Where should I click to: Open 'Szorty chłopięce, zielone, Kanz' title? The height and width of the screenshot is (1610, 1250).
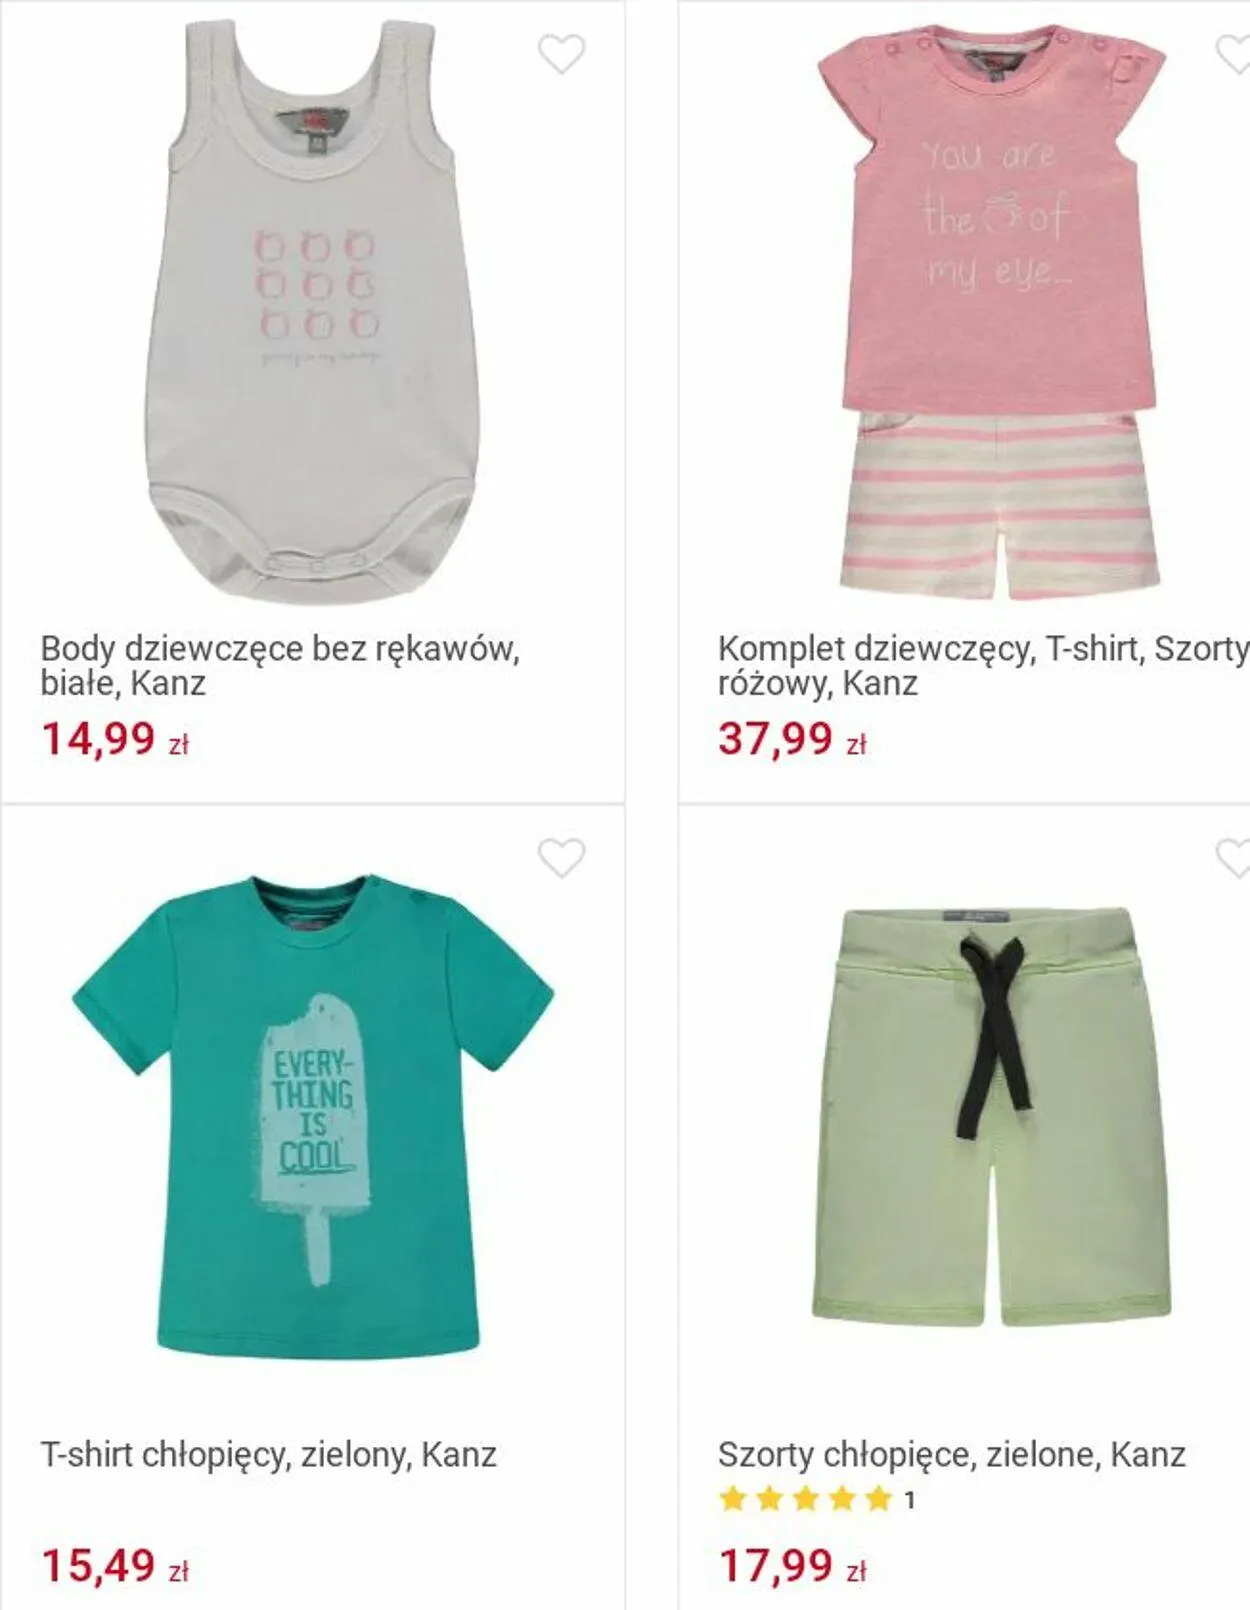pyautogui.click(x=951, y=1454)
